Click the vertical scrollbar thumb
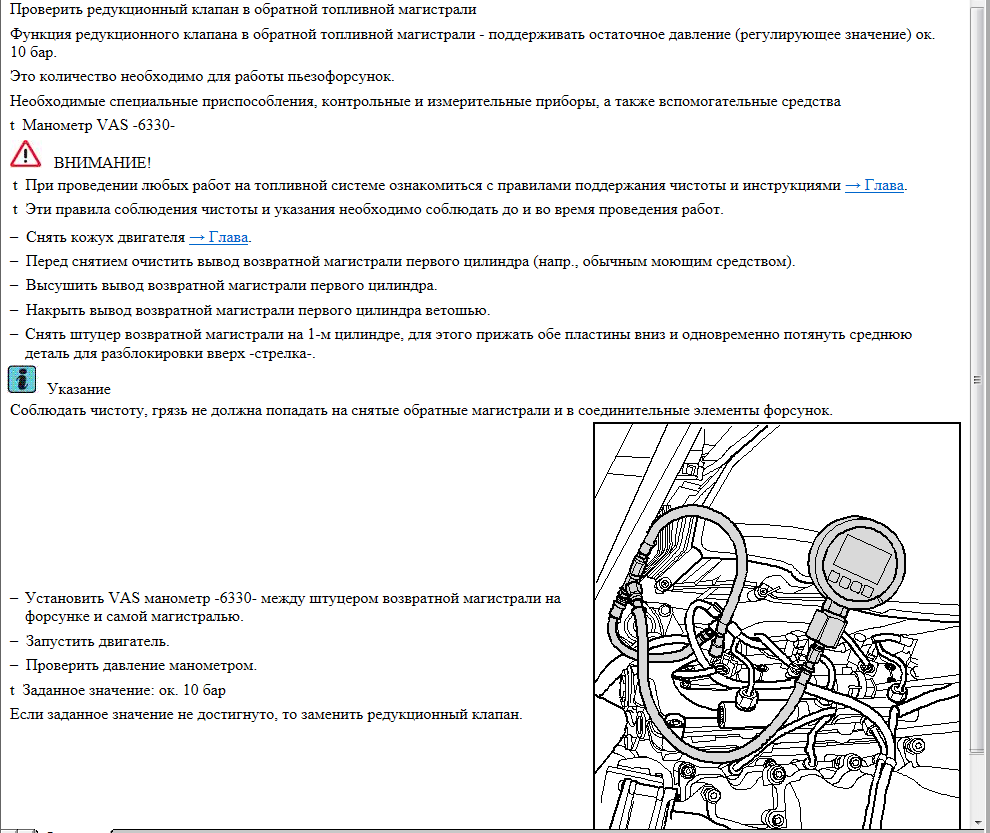This screenshot has width=990, height=833. pyautogui.click(x=980, y=380)
